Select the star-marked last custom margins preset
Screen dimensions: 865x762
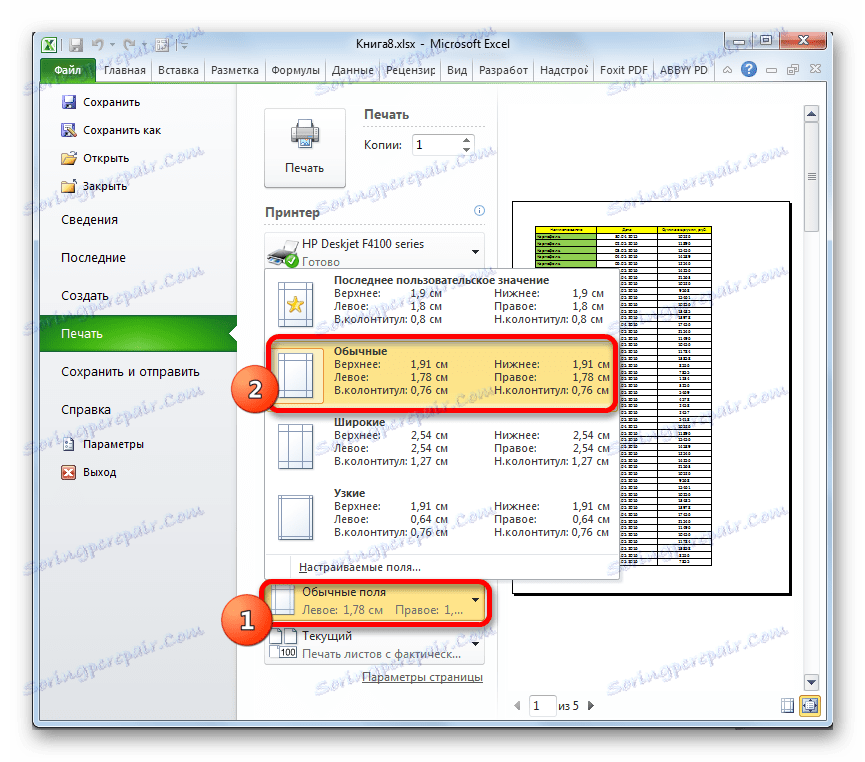coord(441,300)
